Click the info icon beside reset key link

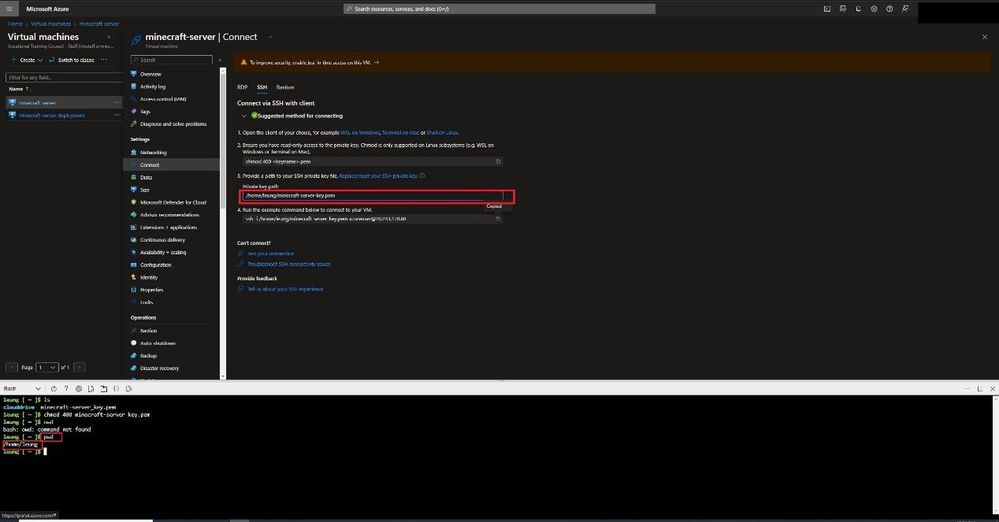click(x=422, y=176)
